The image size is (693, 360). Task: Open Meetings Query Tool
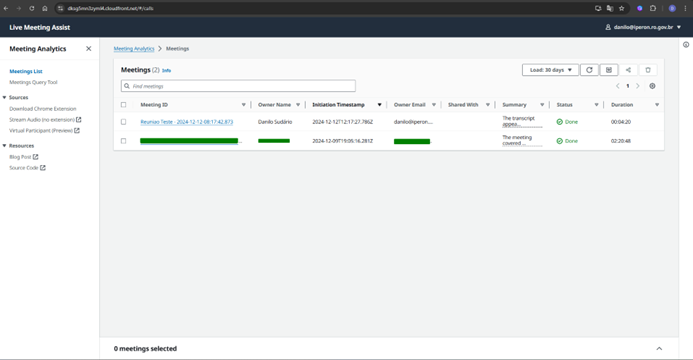tap(33, 82)
